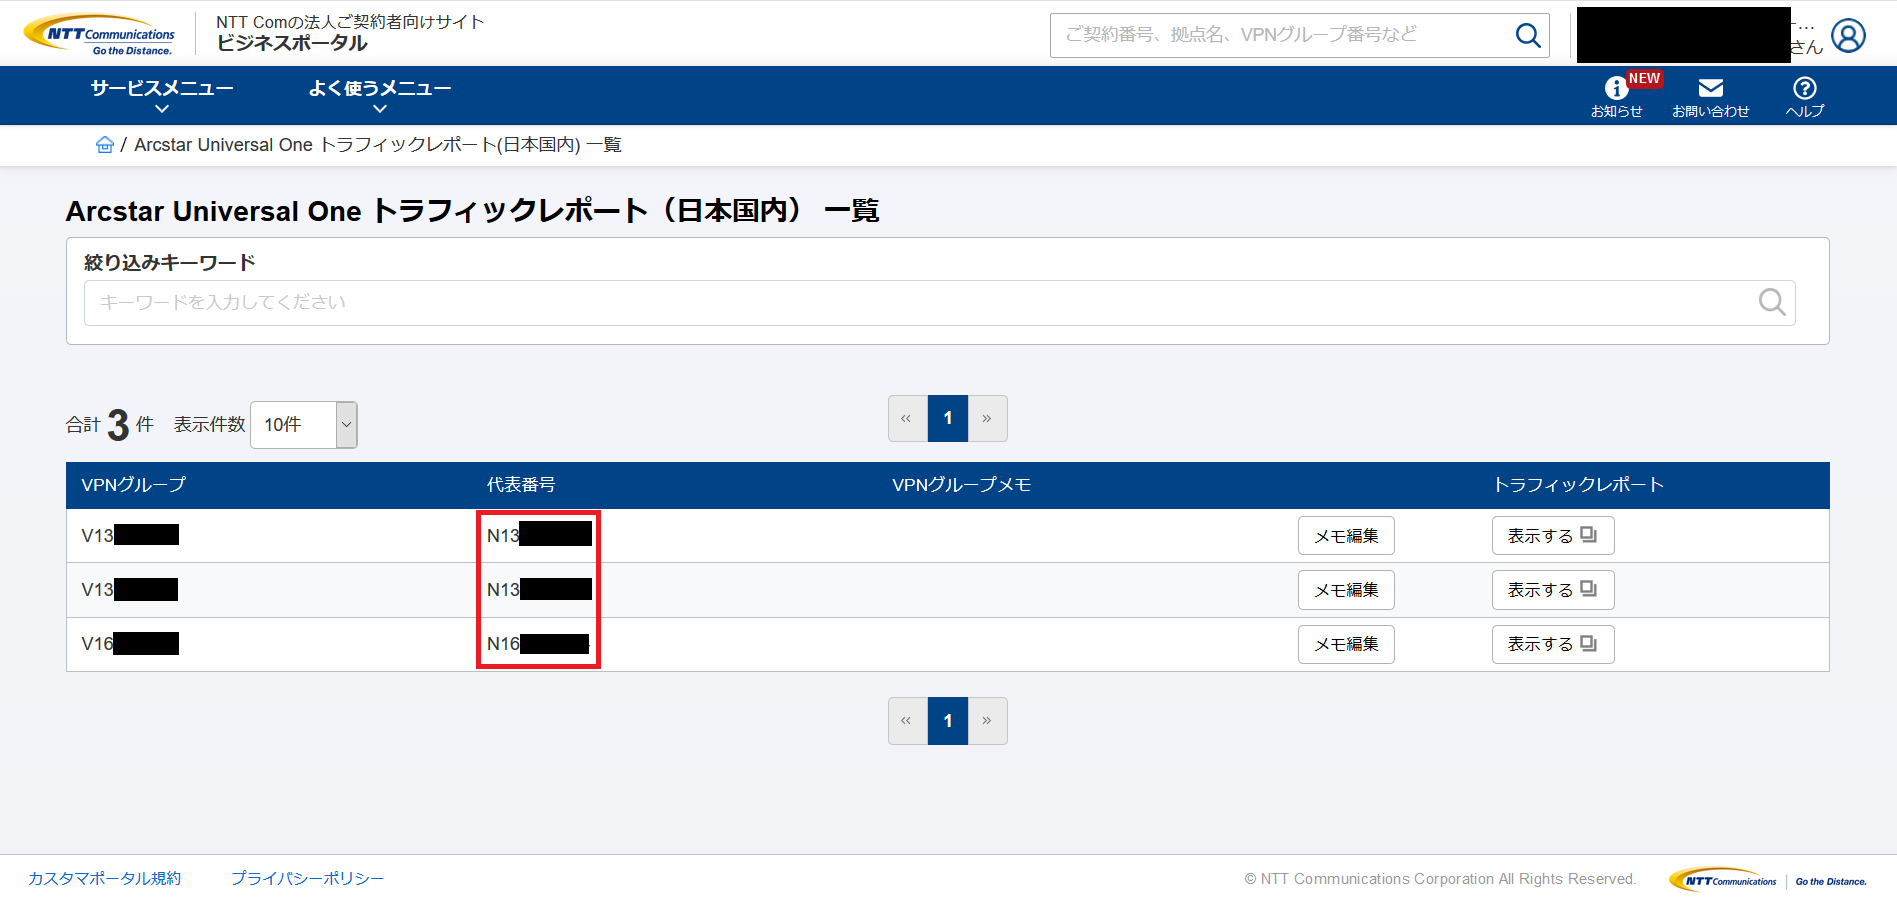
Task: Open the user account profile icon
Action: (x=1848, y=35)
